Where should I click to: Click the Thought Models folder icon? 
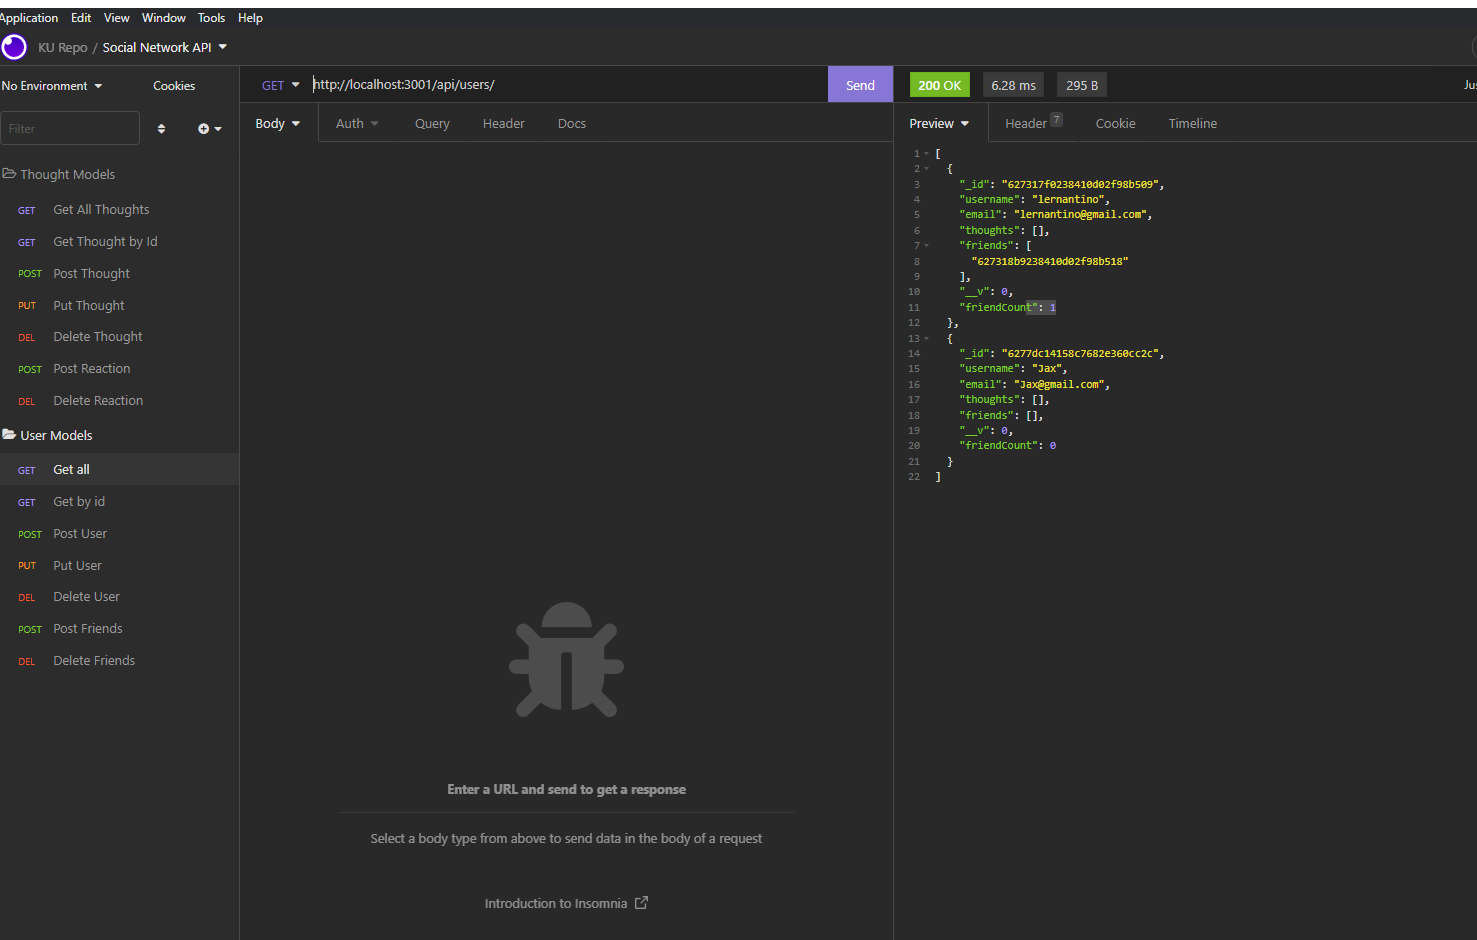point(11,173)
